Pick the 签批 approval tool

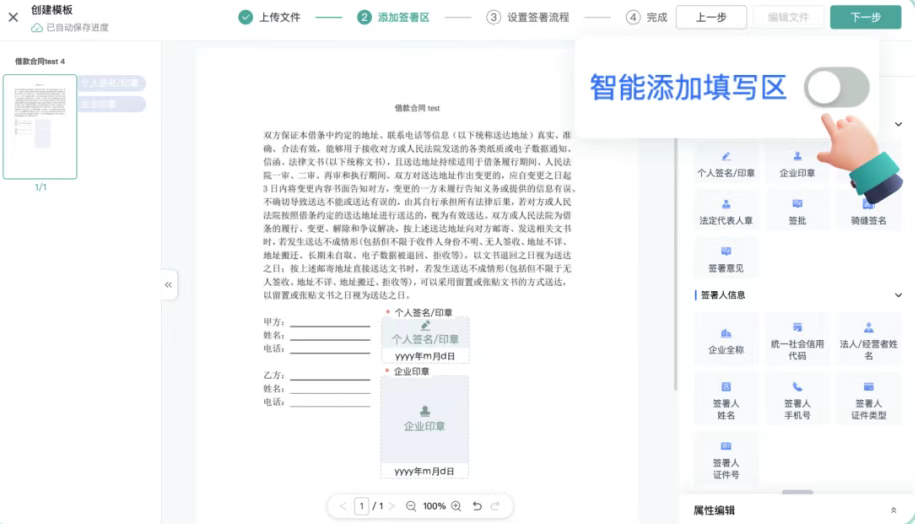click(797, 212)
